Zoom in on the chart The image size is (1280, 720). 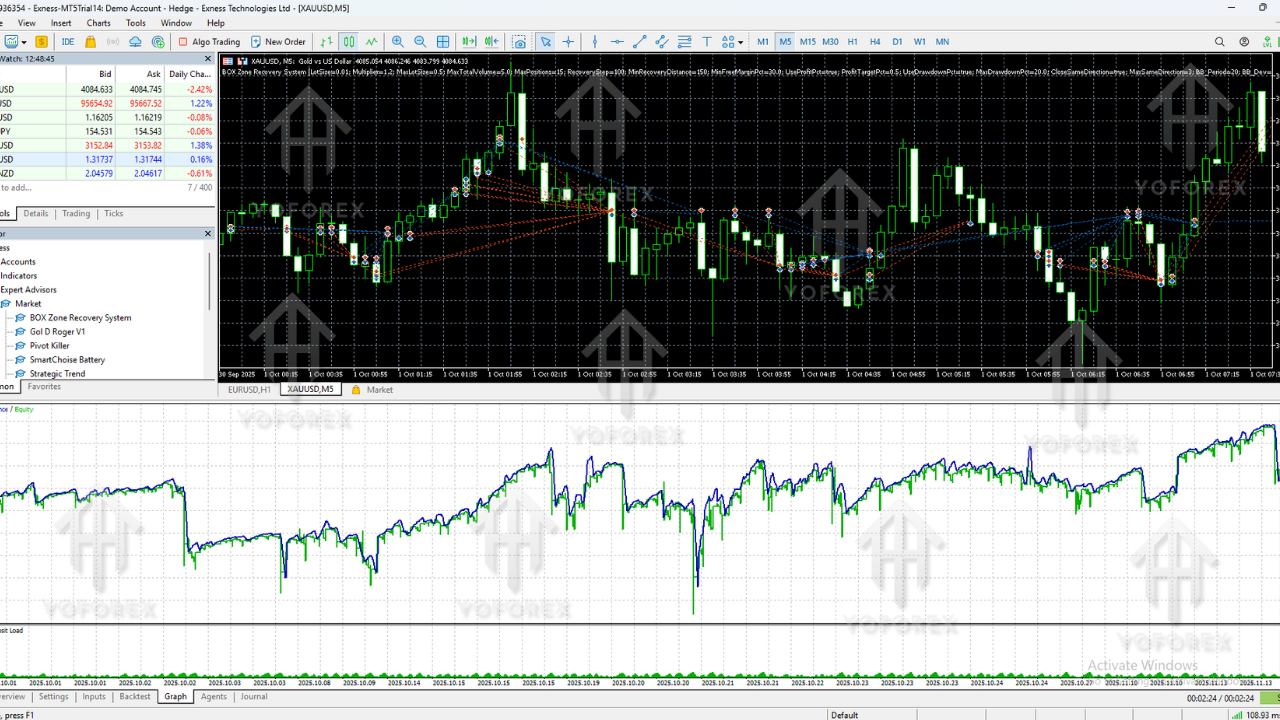(398, 42)
